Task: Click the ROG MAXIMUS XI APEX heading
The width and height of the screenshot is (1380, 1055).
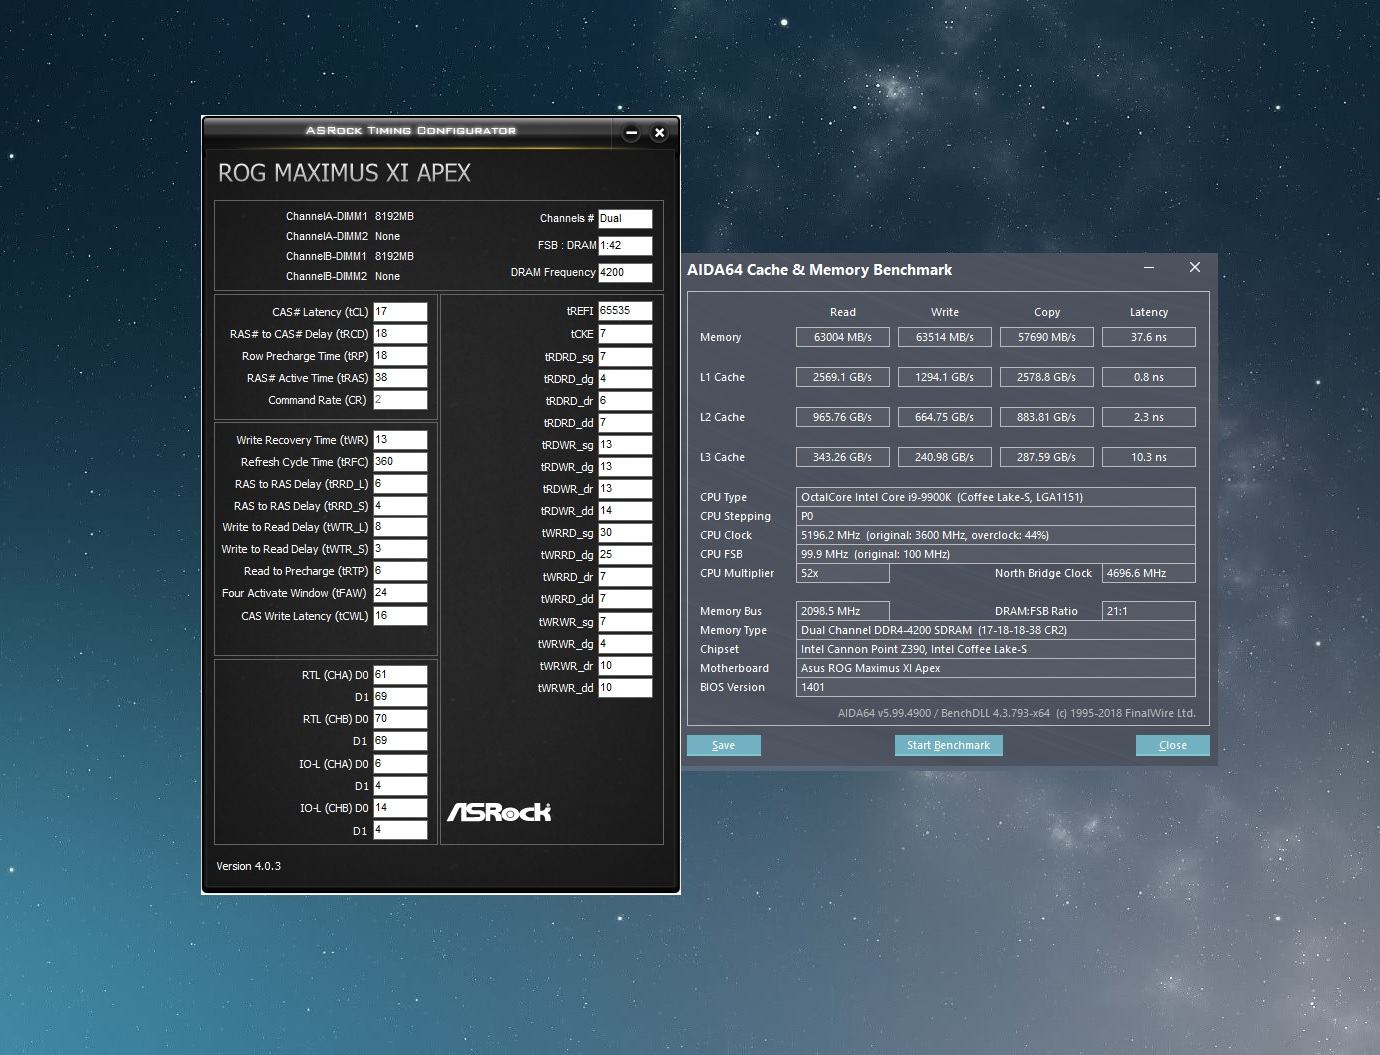Action: click(x=344, y=173)
